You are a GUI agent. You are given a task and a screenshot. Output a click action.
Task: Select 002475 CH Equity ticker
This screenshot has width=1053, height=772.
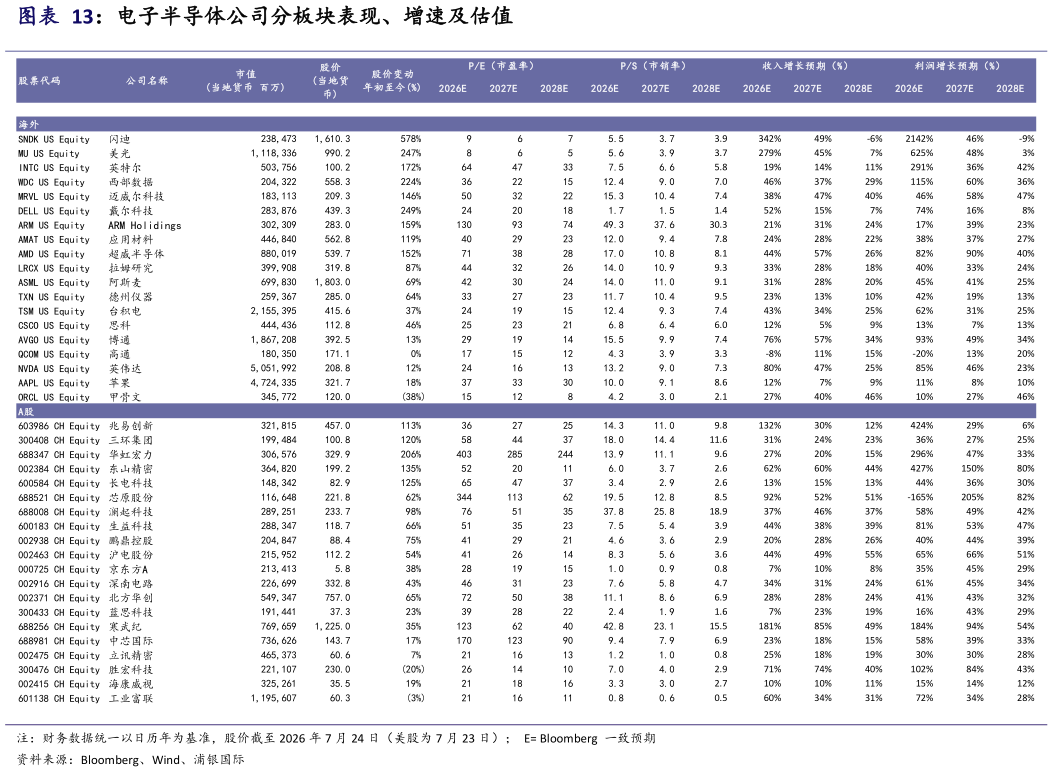coord(59,656)
